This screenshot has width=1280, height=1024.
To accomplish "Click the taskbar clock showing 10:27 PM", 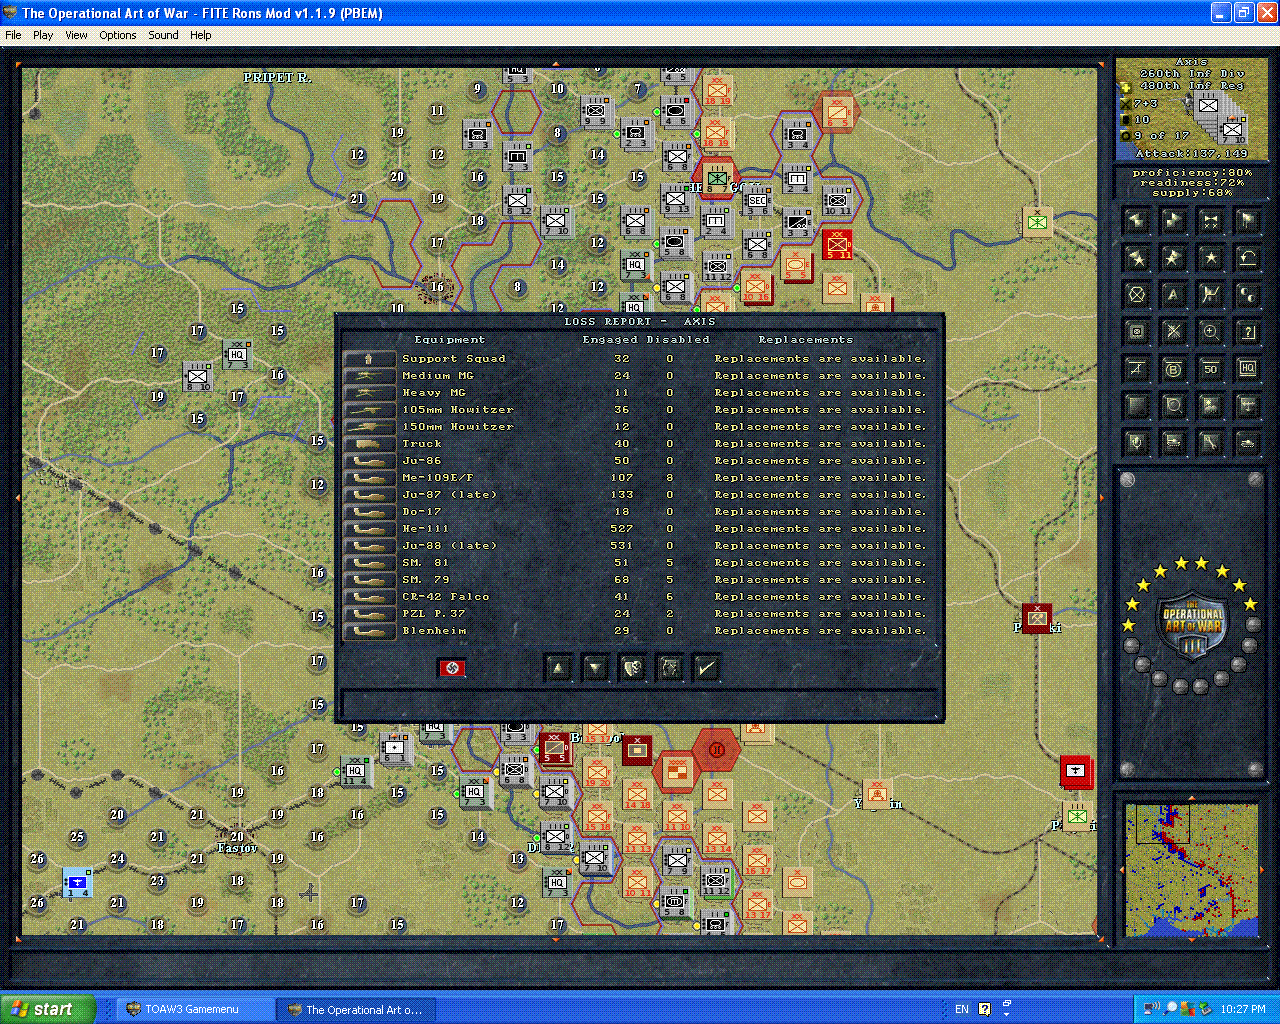I will 1243,1009.
